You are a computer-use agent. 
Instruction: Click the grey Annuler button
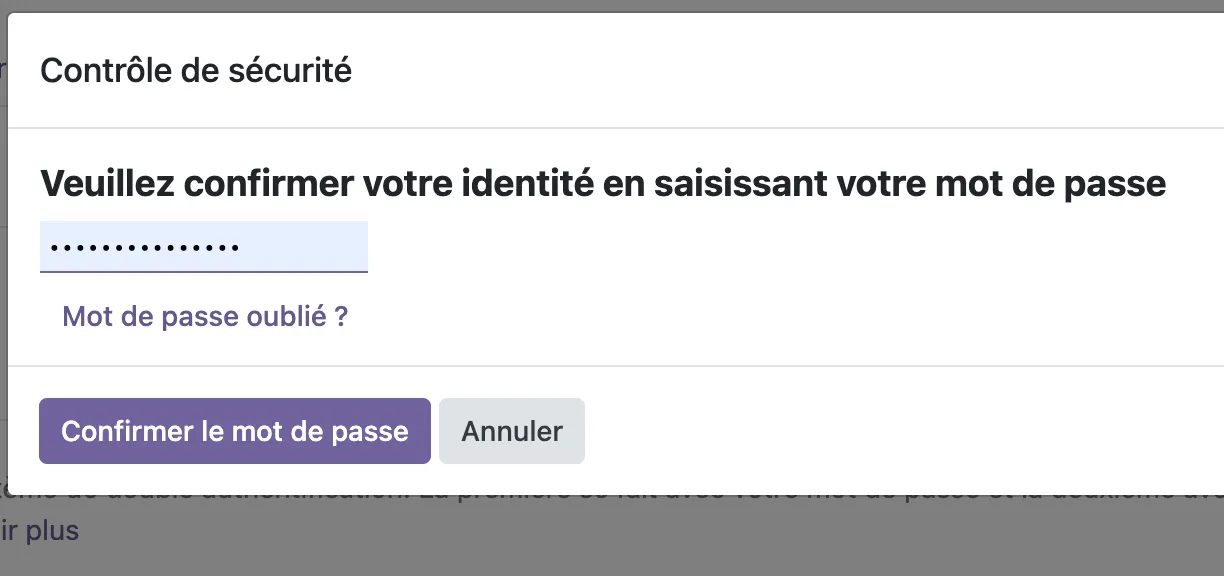[512, 431]
